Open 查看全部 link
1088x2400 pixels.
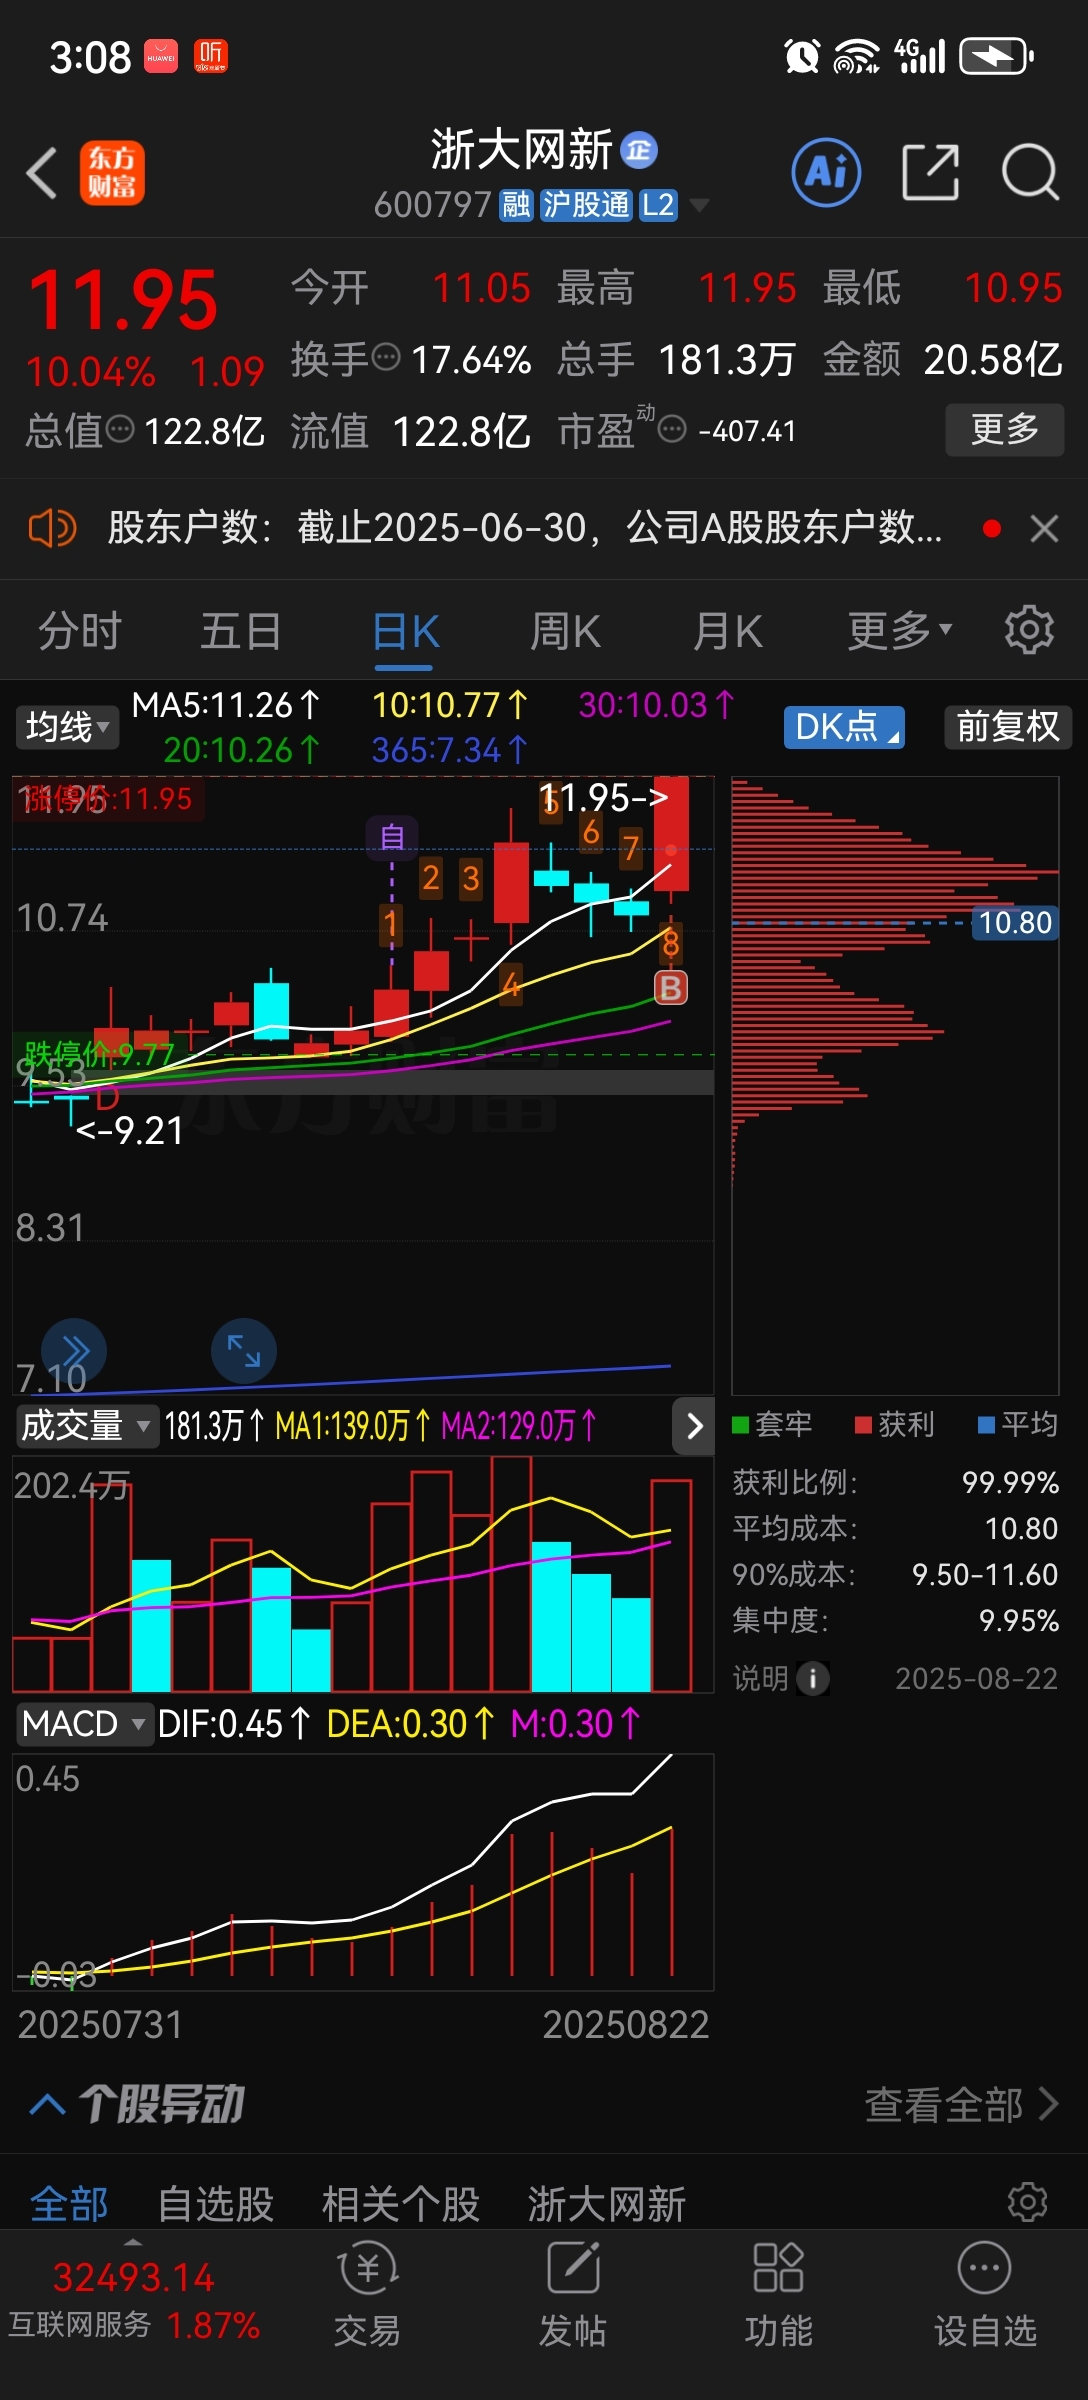click(960, 2105)
